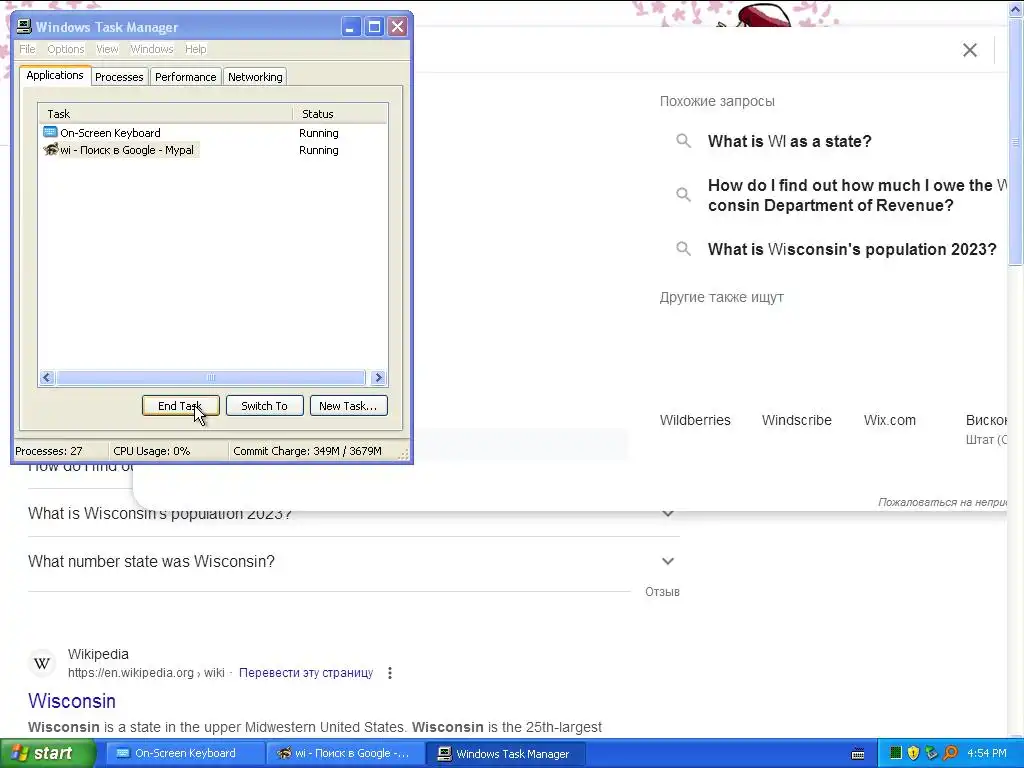The height and width of the screenshot is (768, 1024).
Task: Switch to the Processes tab
Action: [119, 77]
